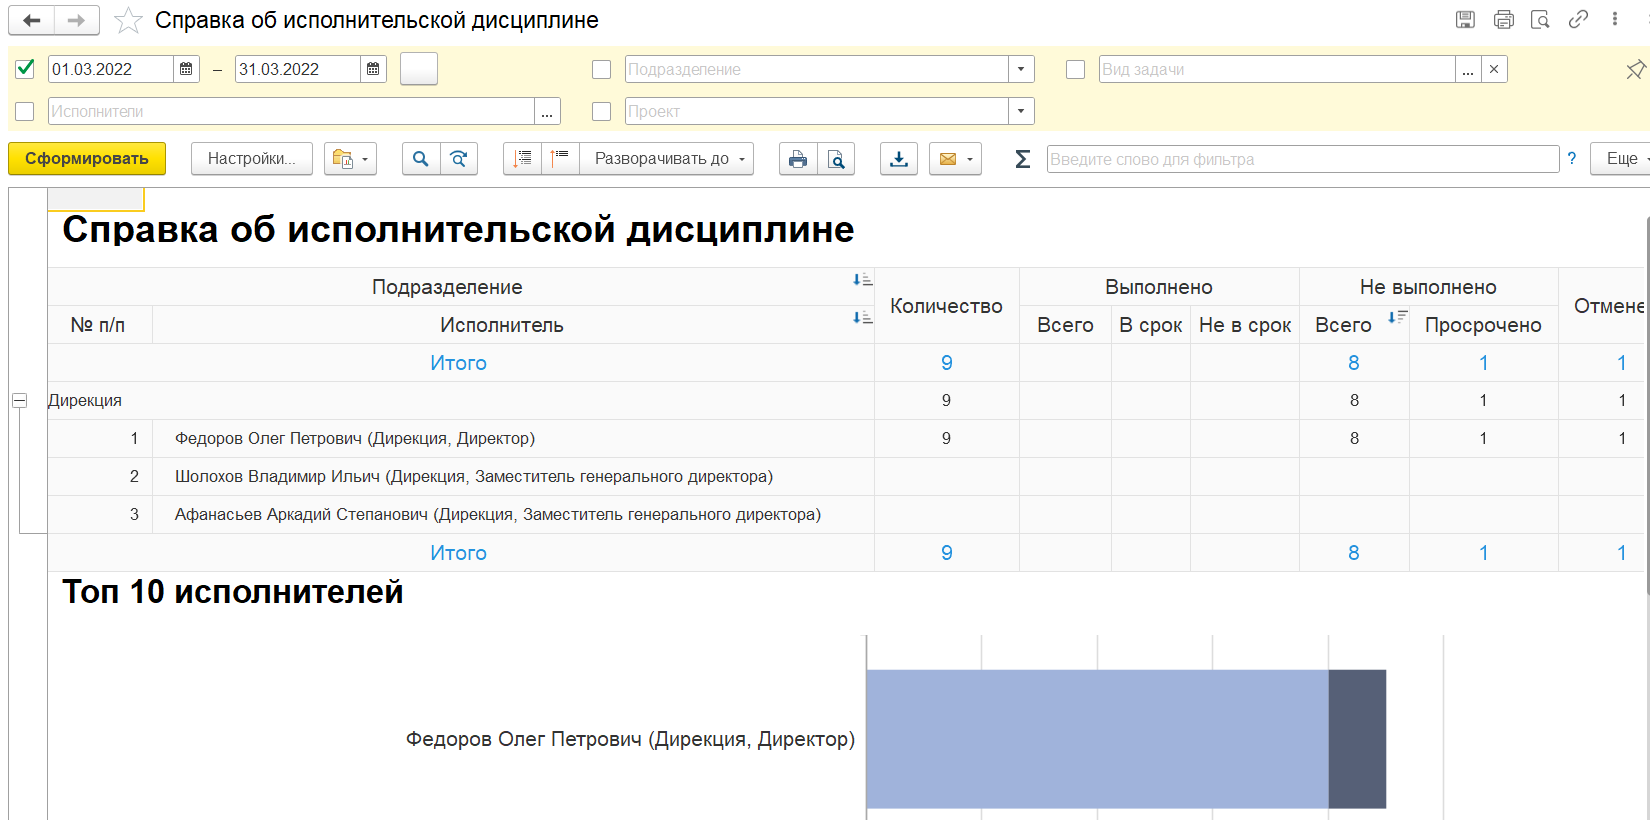Save report to file with download icon
Viewport: 1650px width, 820px height.
(x=899, y=159)
